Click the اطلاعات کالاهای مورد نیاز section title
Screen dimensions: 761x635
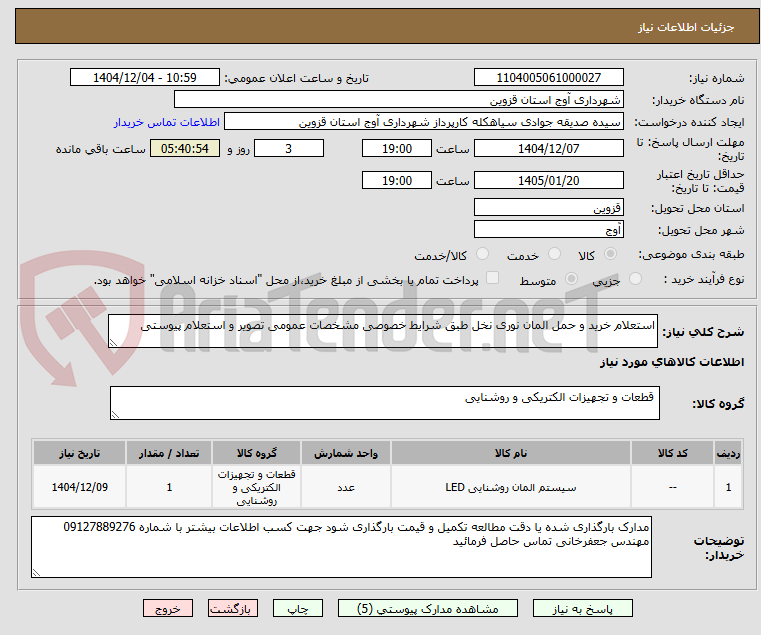point(672,362)
